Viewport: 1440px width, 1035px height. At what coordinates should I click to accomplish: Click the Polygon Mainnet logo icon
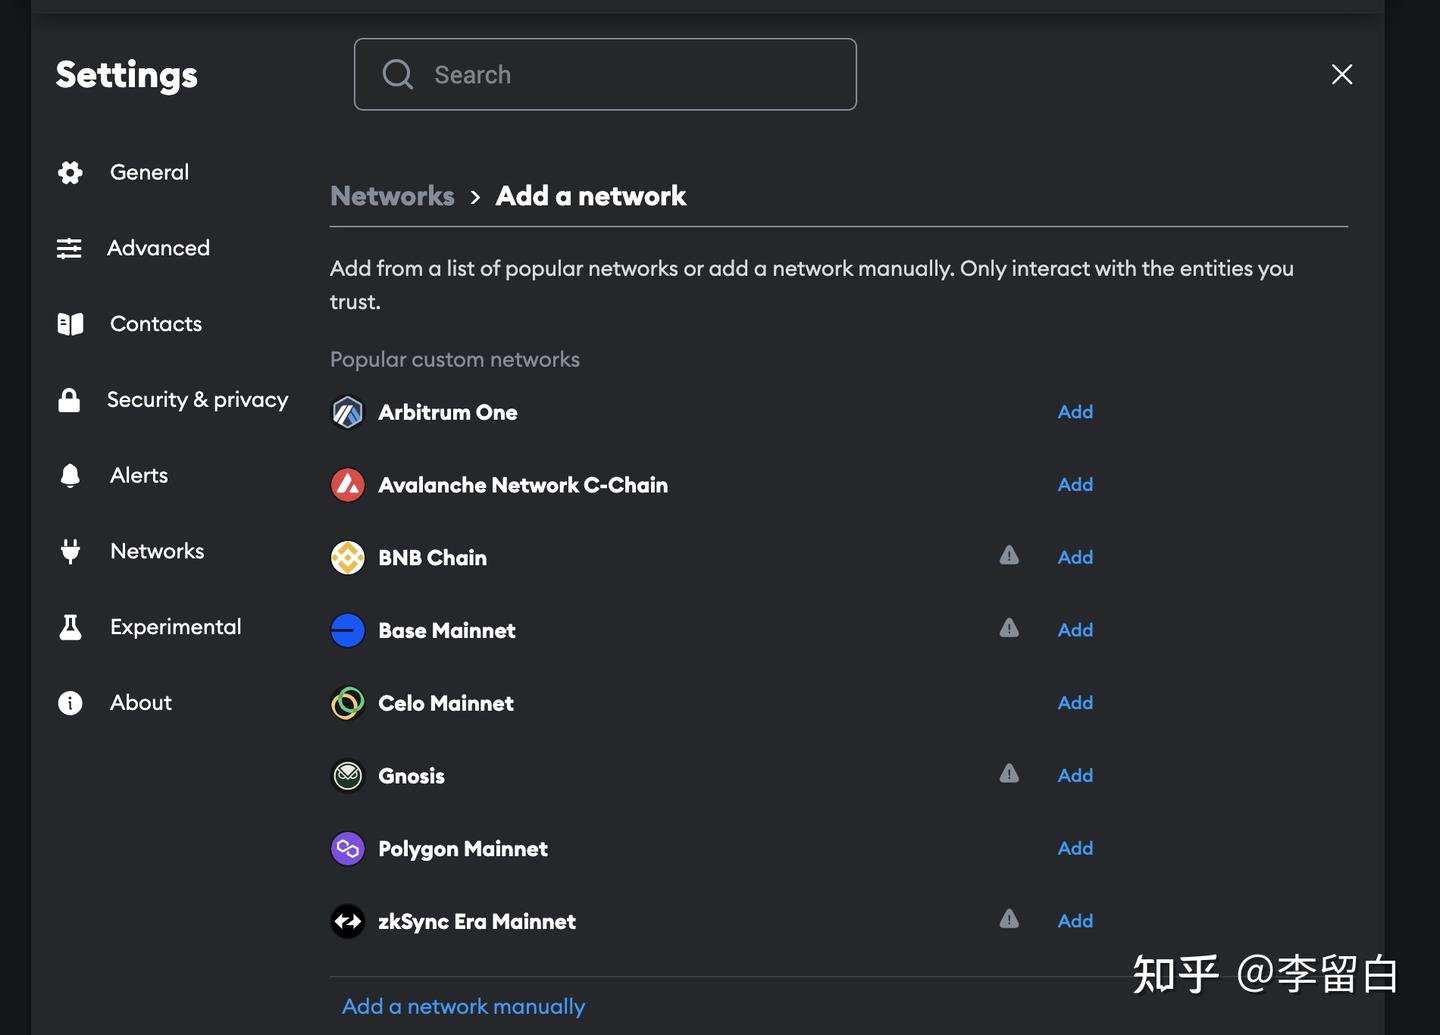[x=348, y=849]
